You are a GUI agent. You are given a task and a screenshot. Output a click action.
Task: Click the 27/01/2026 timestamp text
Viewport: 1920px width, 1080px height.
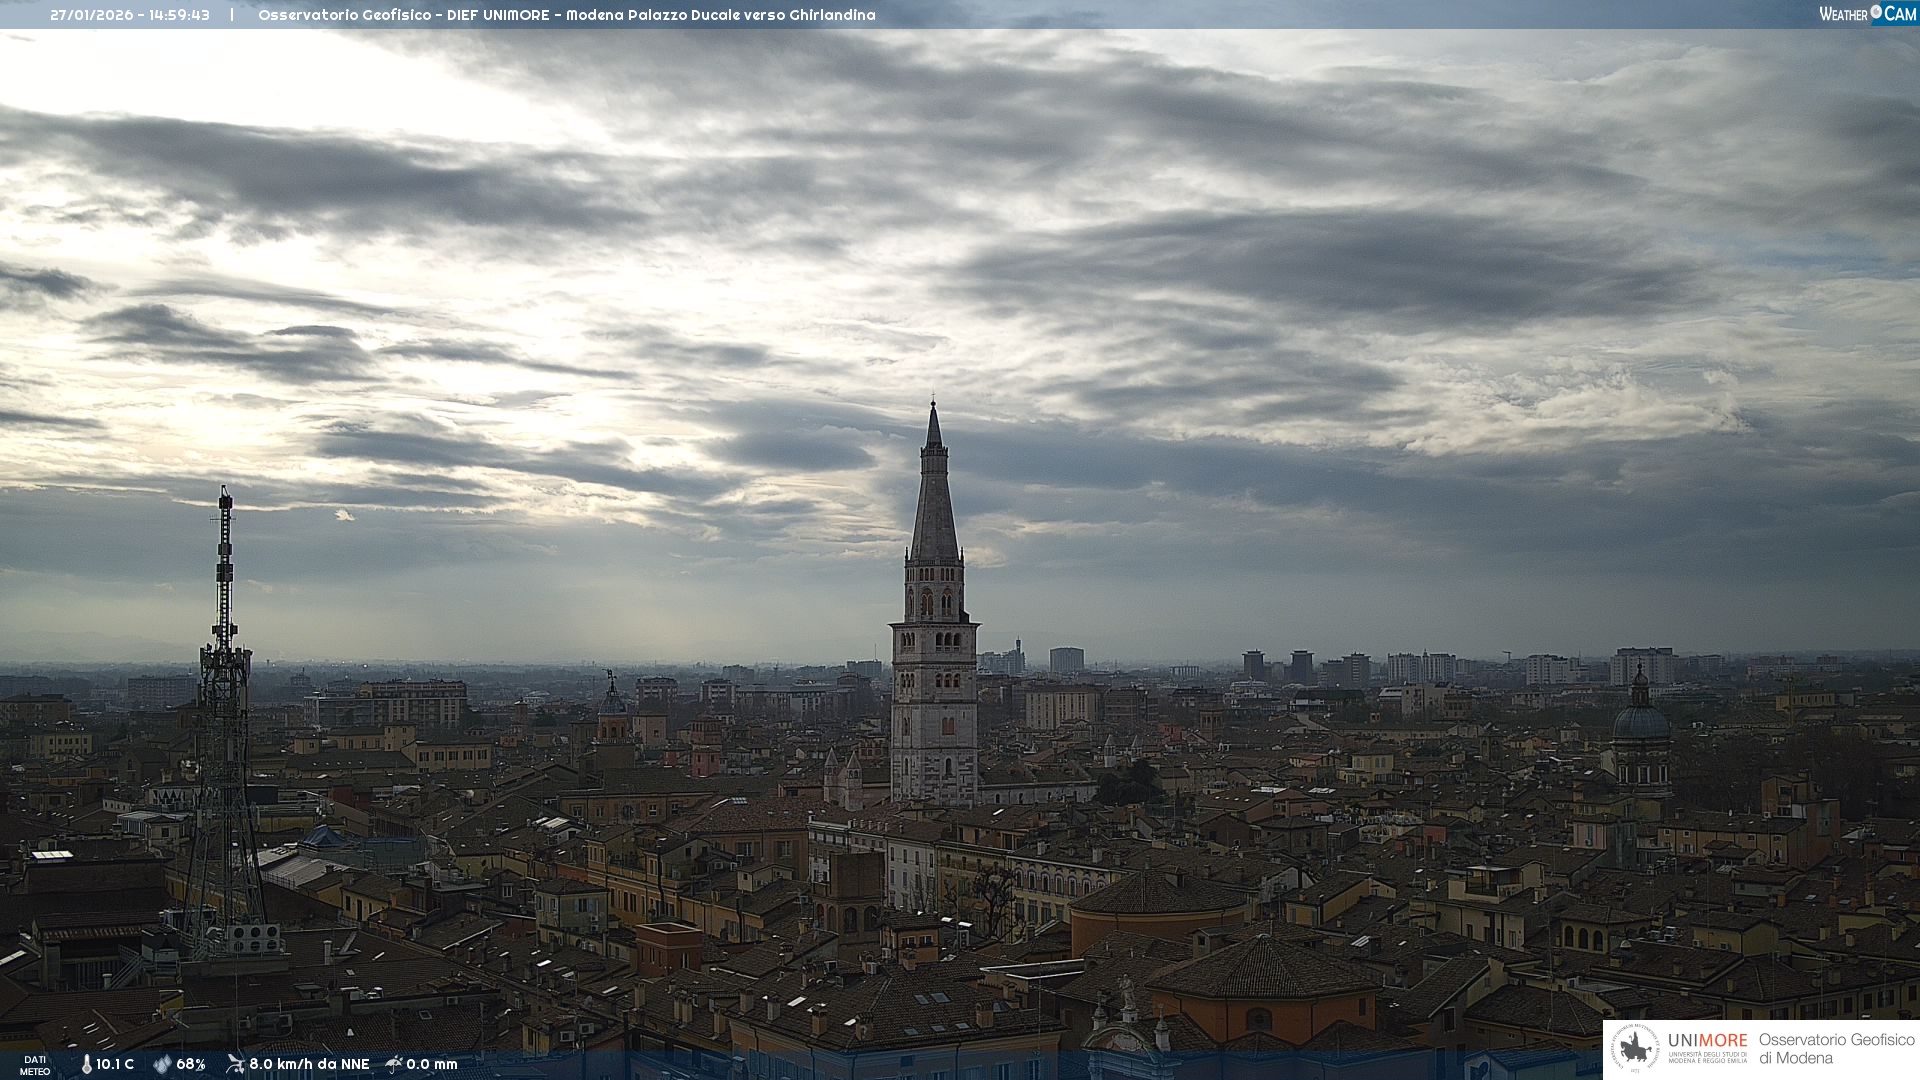tap(130, 15)
